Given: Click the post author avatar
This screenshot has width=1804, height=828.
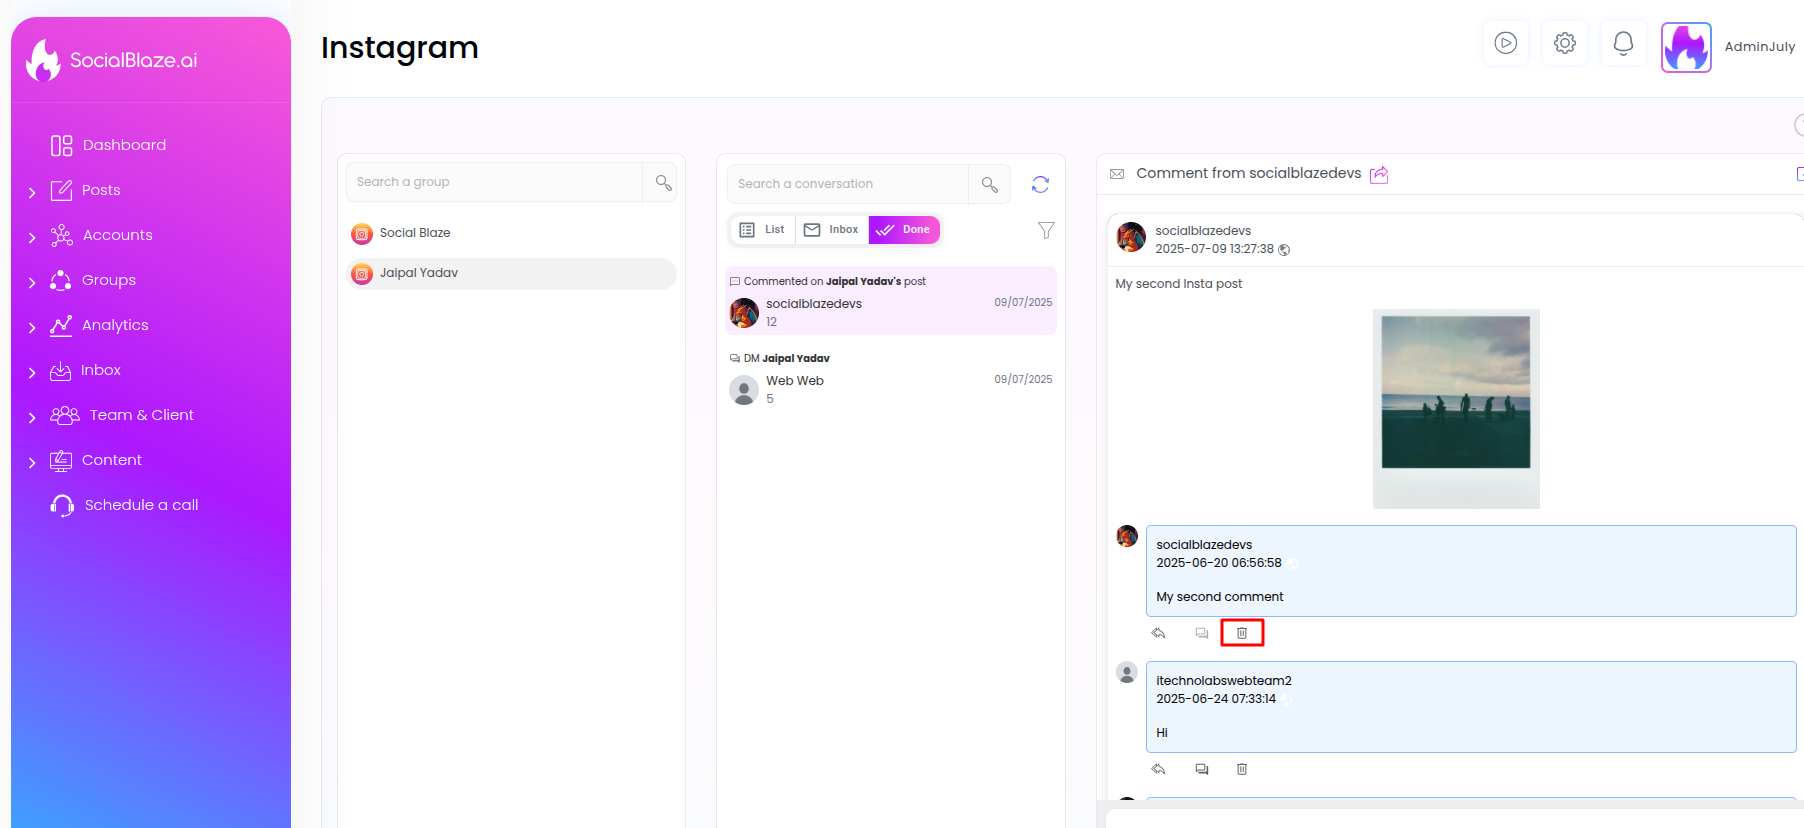Looking at the screenshot, I should (x=1131, y=237).
